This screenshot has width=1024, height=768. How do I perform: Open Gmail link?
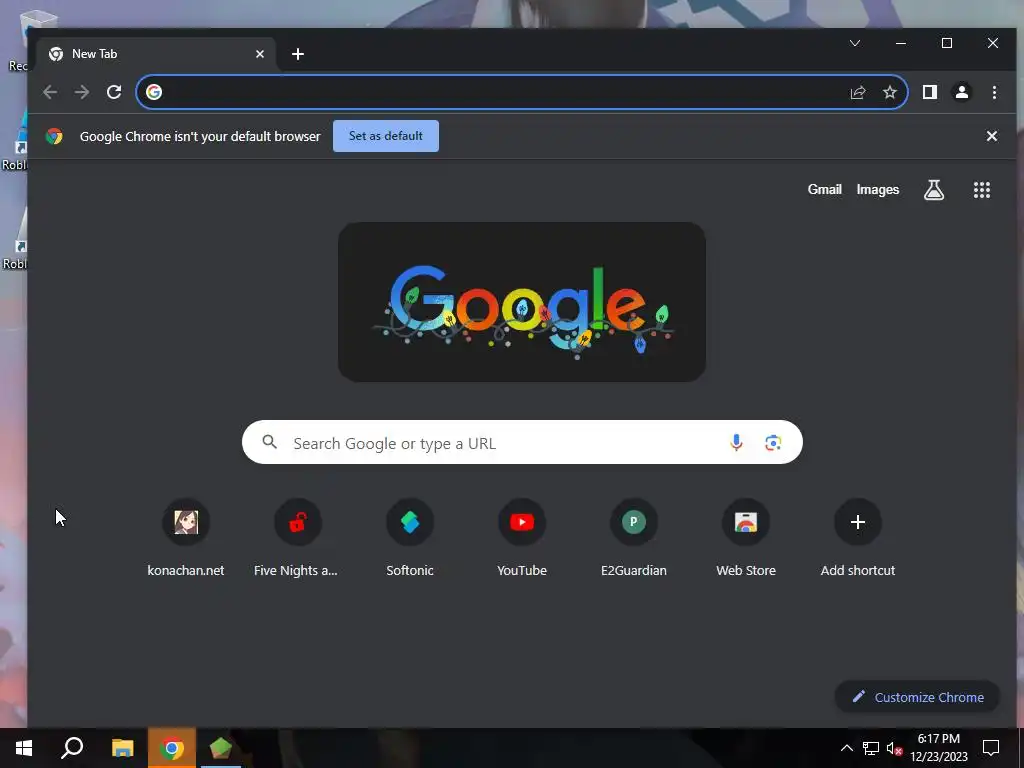pos(824,189)
